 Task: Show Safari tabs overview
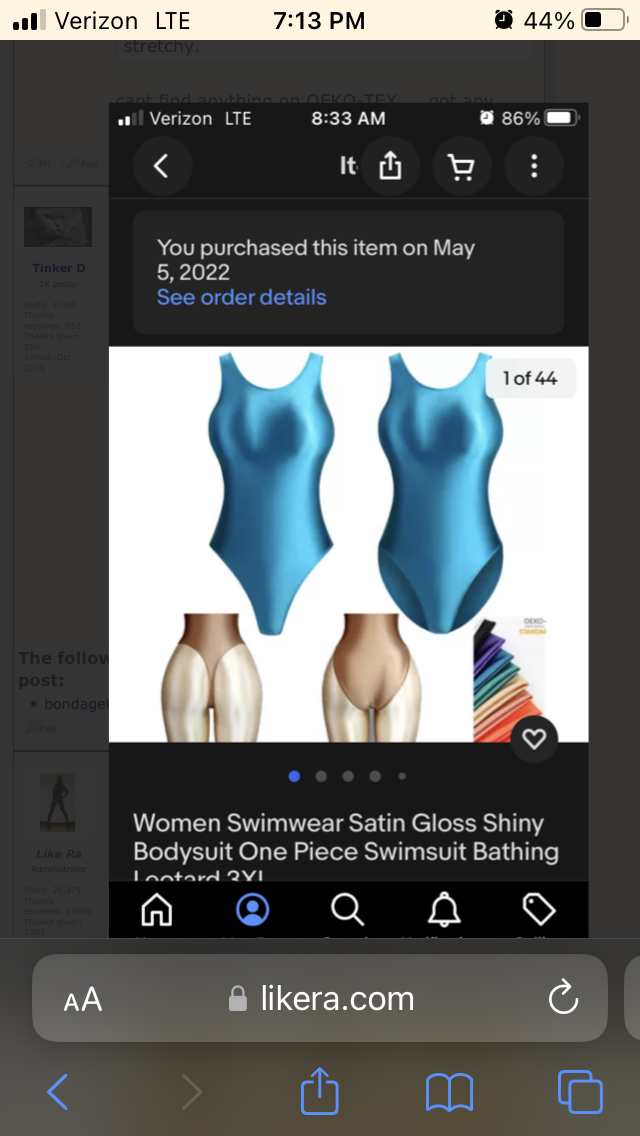[580, 1092]
